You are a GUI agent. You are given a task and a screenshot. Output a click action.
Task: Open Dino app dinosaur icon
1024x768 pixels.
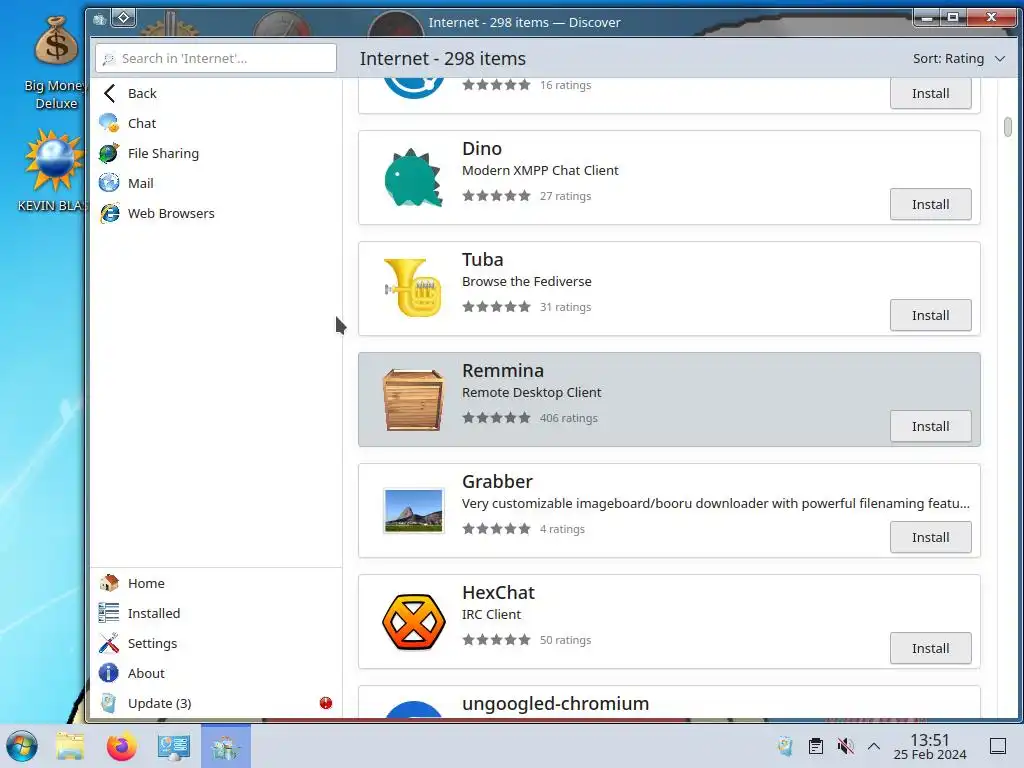[413, 178]
